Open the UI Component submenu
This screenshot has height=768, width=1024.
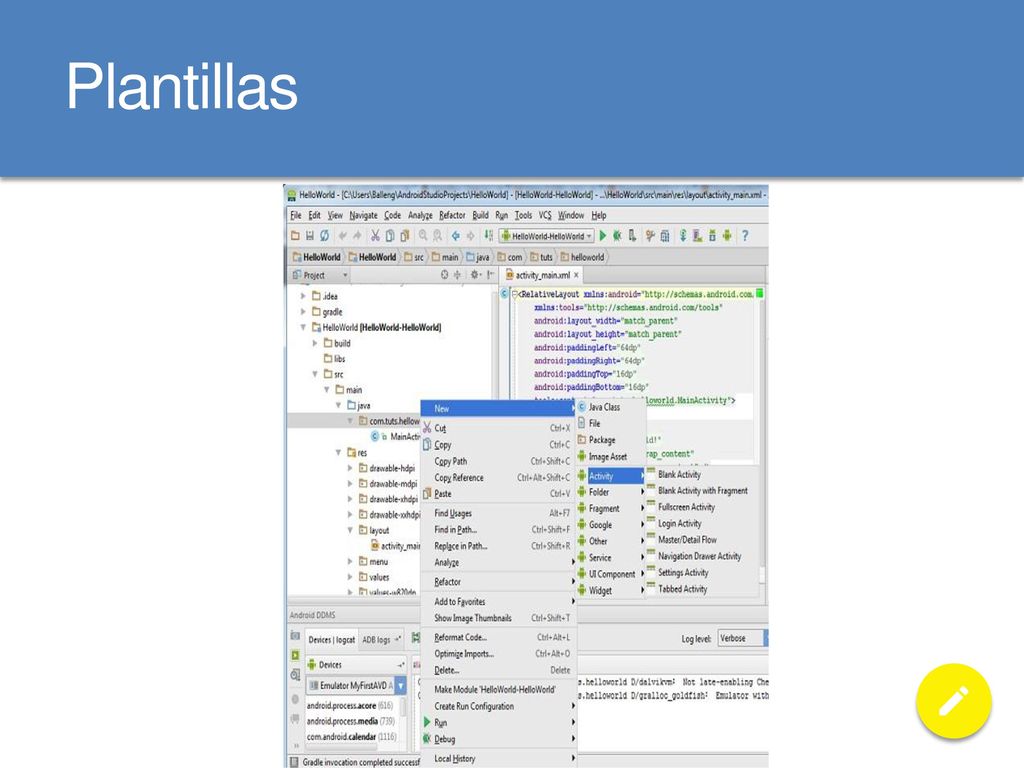point(611,574)
